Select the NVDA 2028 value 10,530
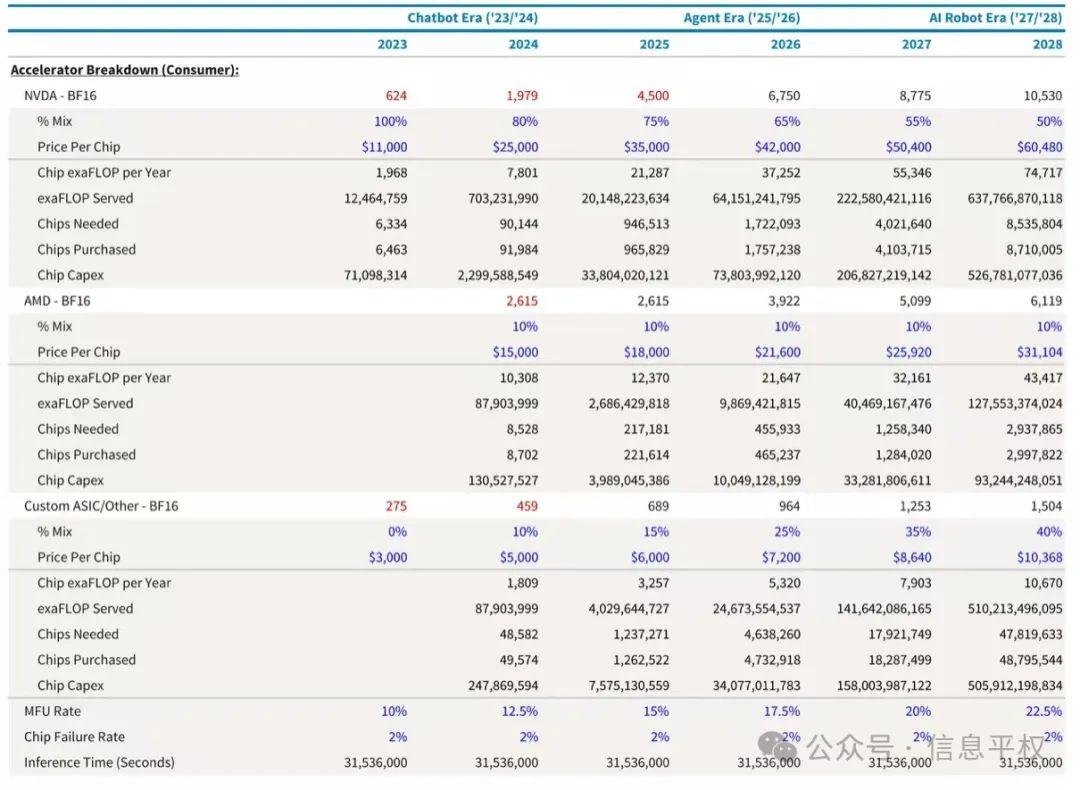Screen dimensions: 1080x790 pyautogui.click(x=1043, y=96)
